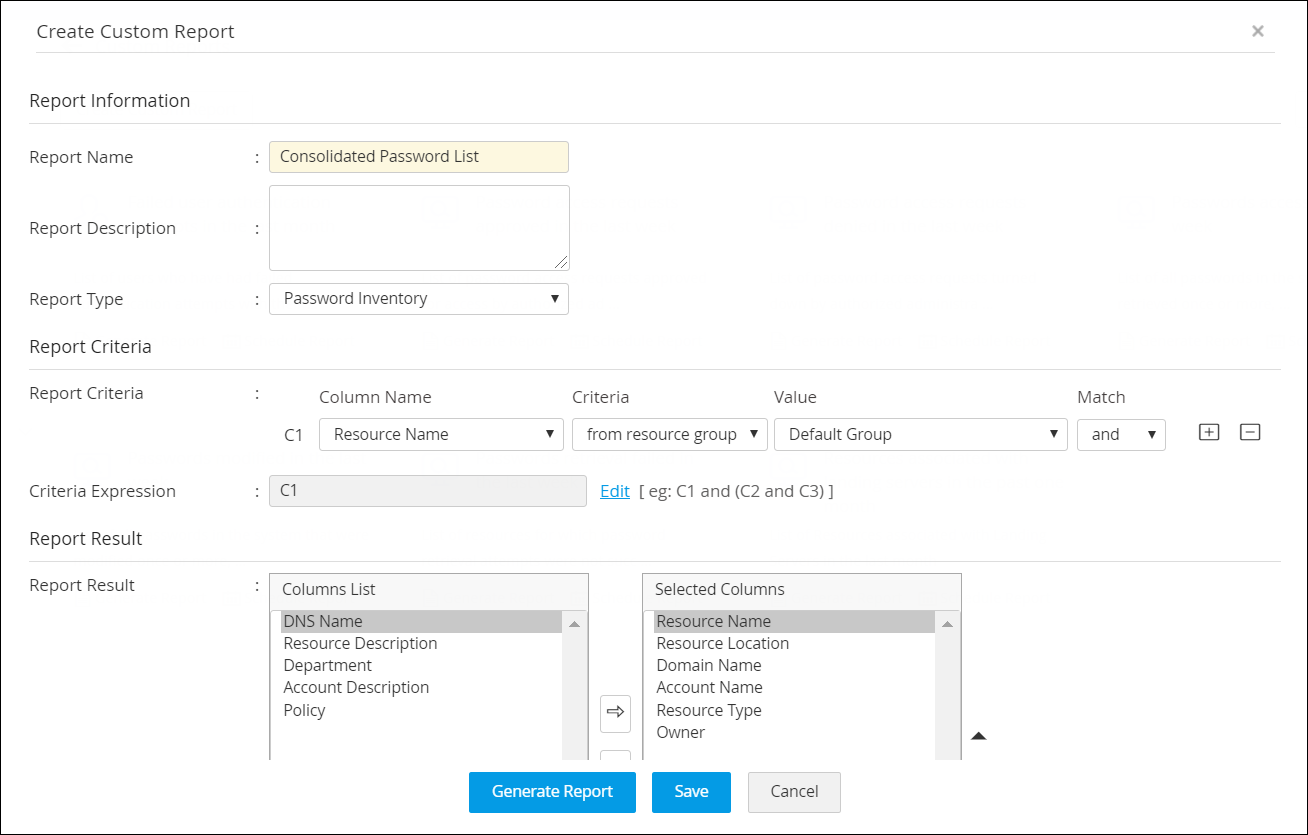The width and height of the screenshot is (1308, 835).
Task: Click the Save button
Action: click(691, 792)
